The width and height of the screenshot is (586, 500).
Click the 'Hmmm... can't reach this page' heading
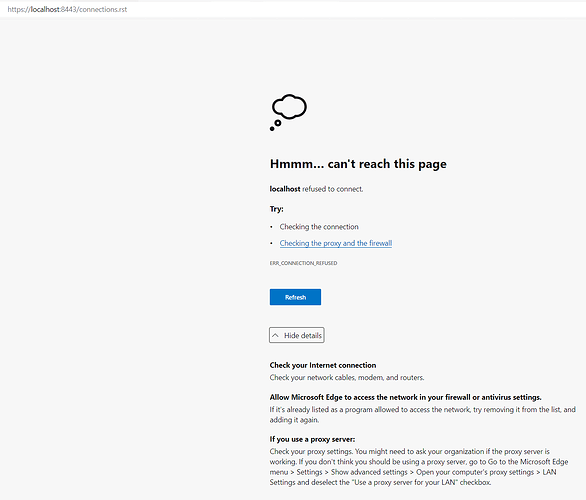(358, 164)
